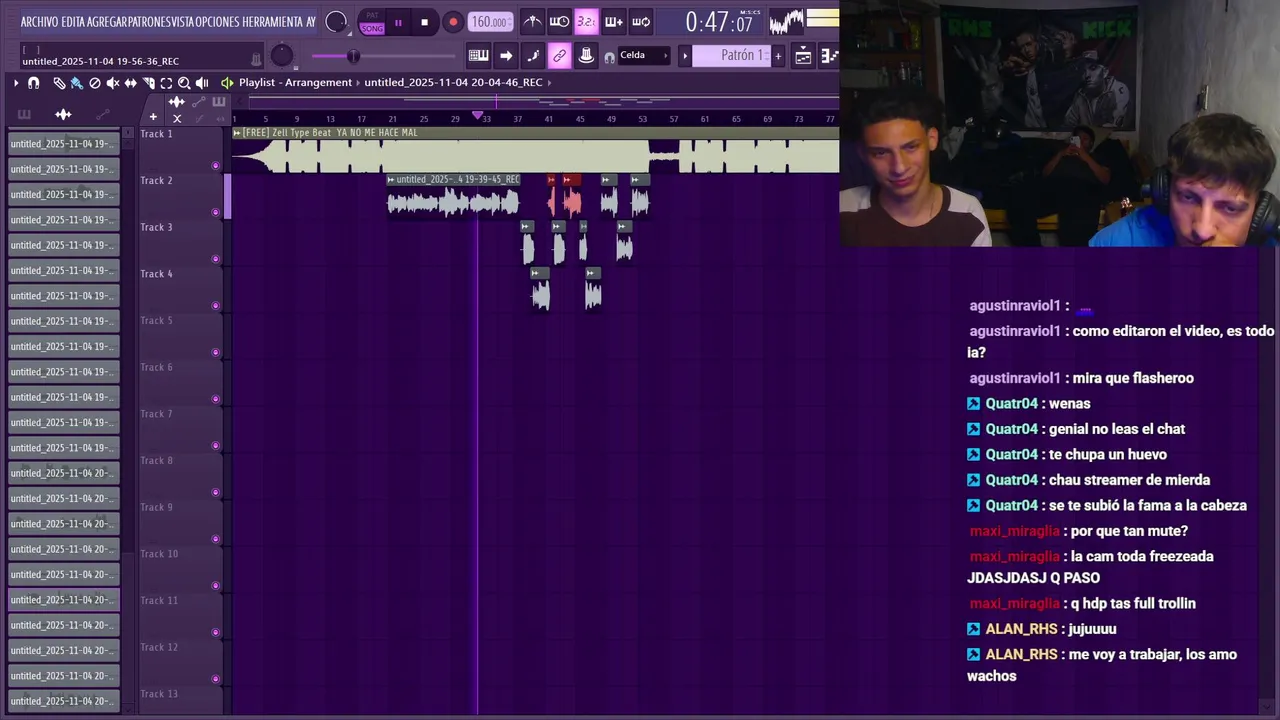Open the Patrón 1 pattern selector

(732, 56)
